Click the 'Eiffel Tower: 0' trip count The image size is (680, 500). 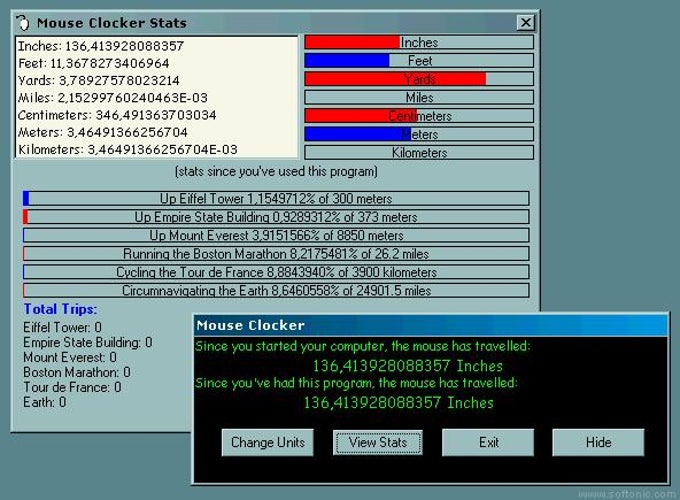[x=62, y=327]
